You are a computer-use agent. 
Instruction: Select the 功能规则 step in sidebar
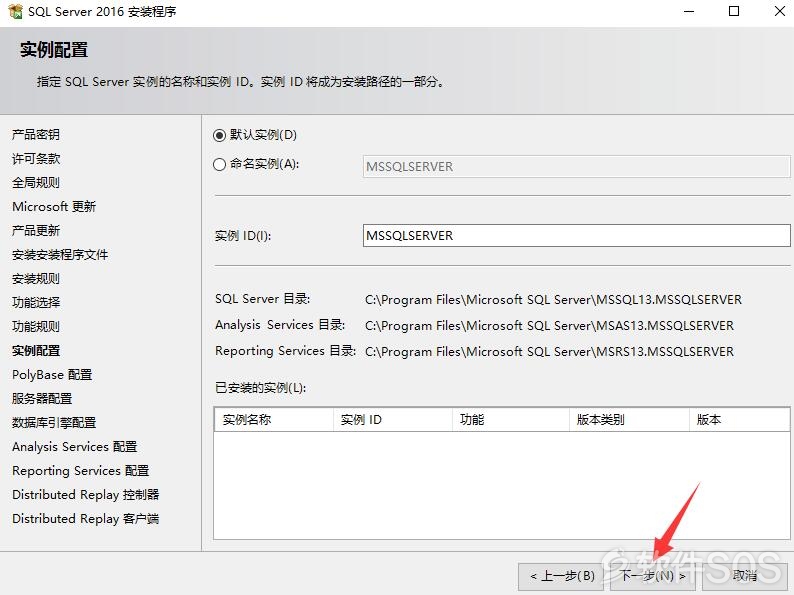click(x=35, y=327)
